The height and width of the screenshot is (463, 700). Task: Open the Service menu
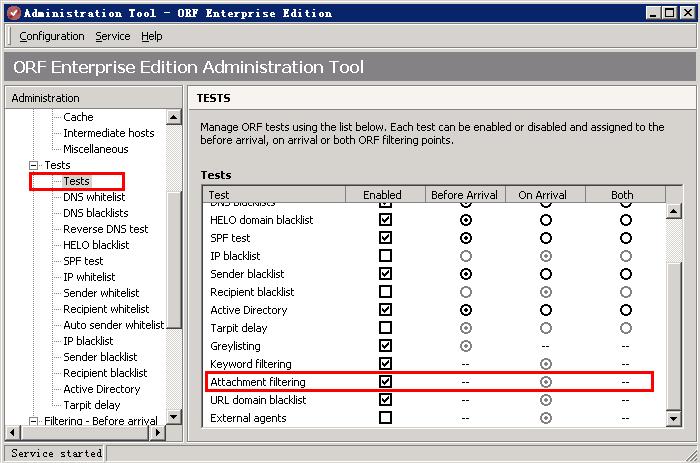point(113,36)
